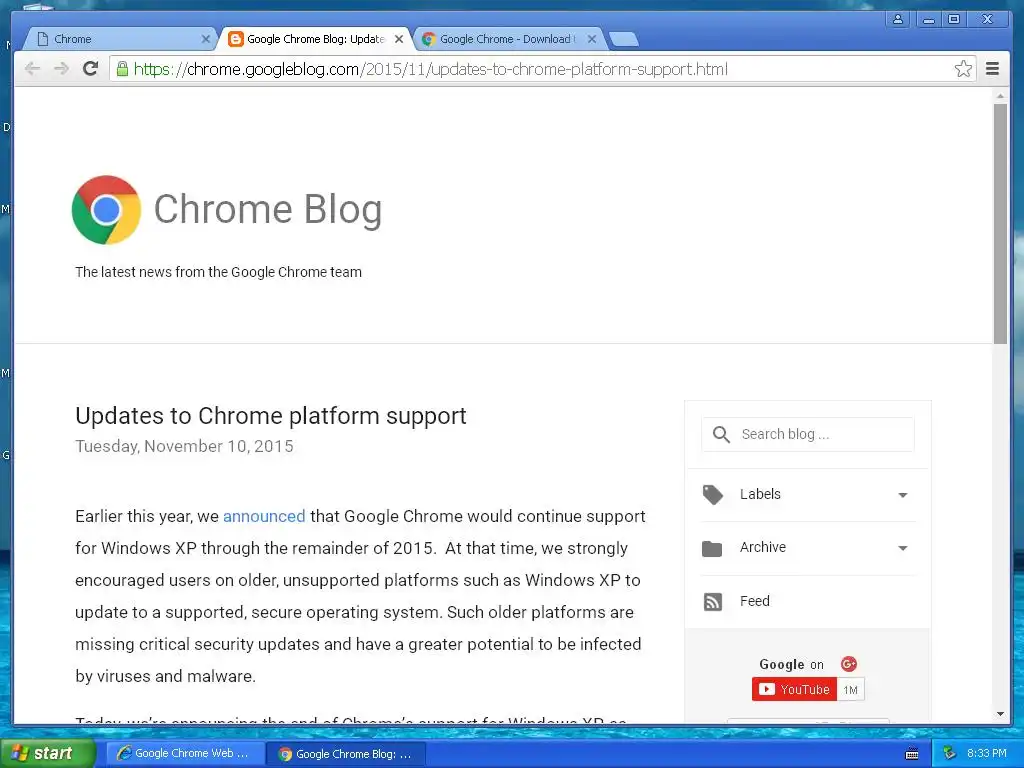Image resolution: width=1024 pixels, height=768 pixels.
Task: Click the scrollbar down arrow
Action: [1000, 714]
